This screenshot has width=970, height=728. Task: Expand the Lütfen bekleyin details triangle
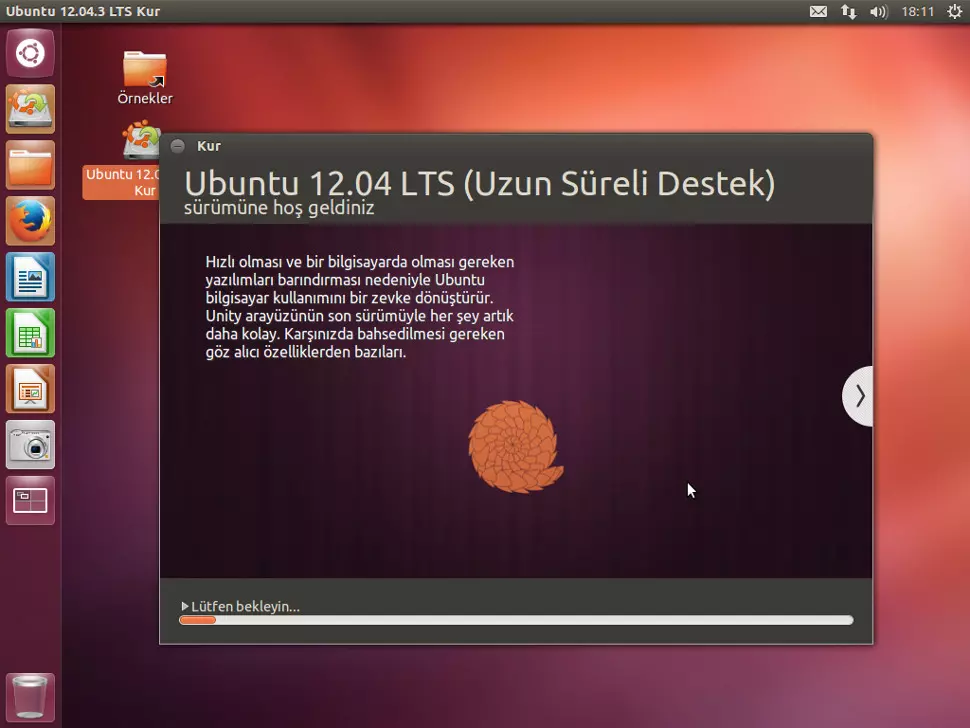185,605
